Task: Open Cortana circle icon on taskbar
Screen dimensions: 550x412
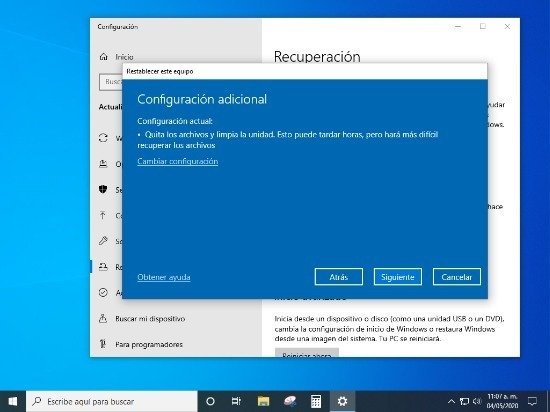Action: pos(210,401)
